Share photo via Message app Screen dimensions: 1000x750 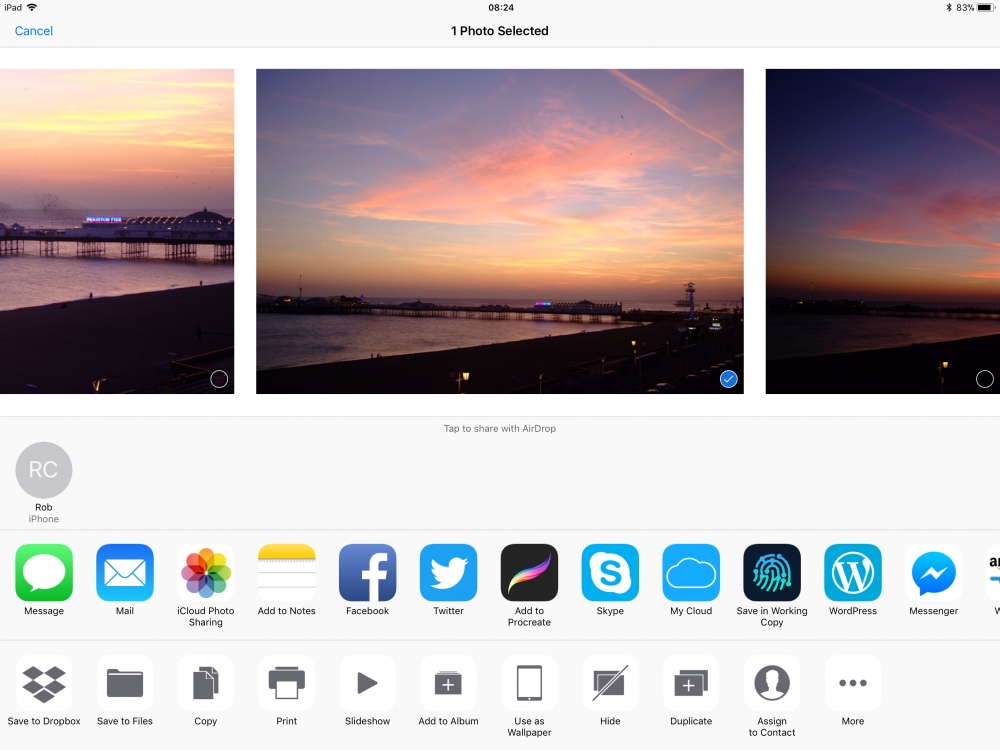pos(44,573)
